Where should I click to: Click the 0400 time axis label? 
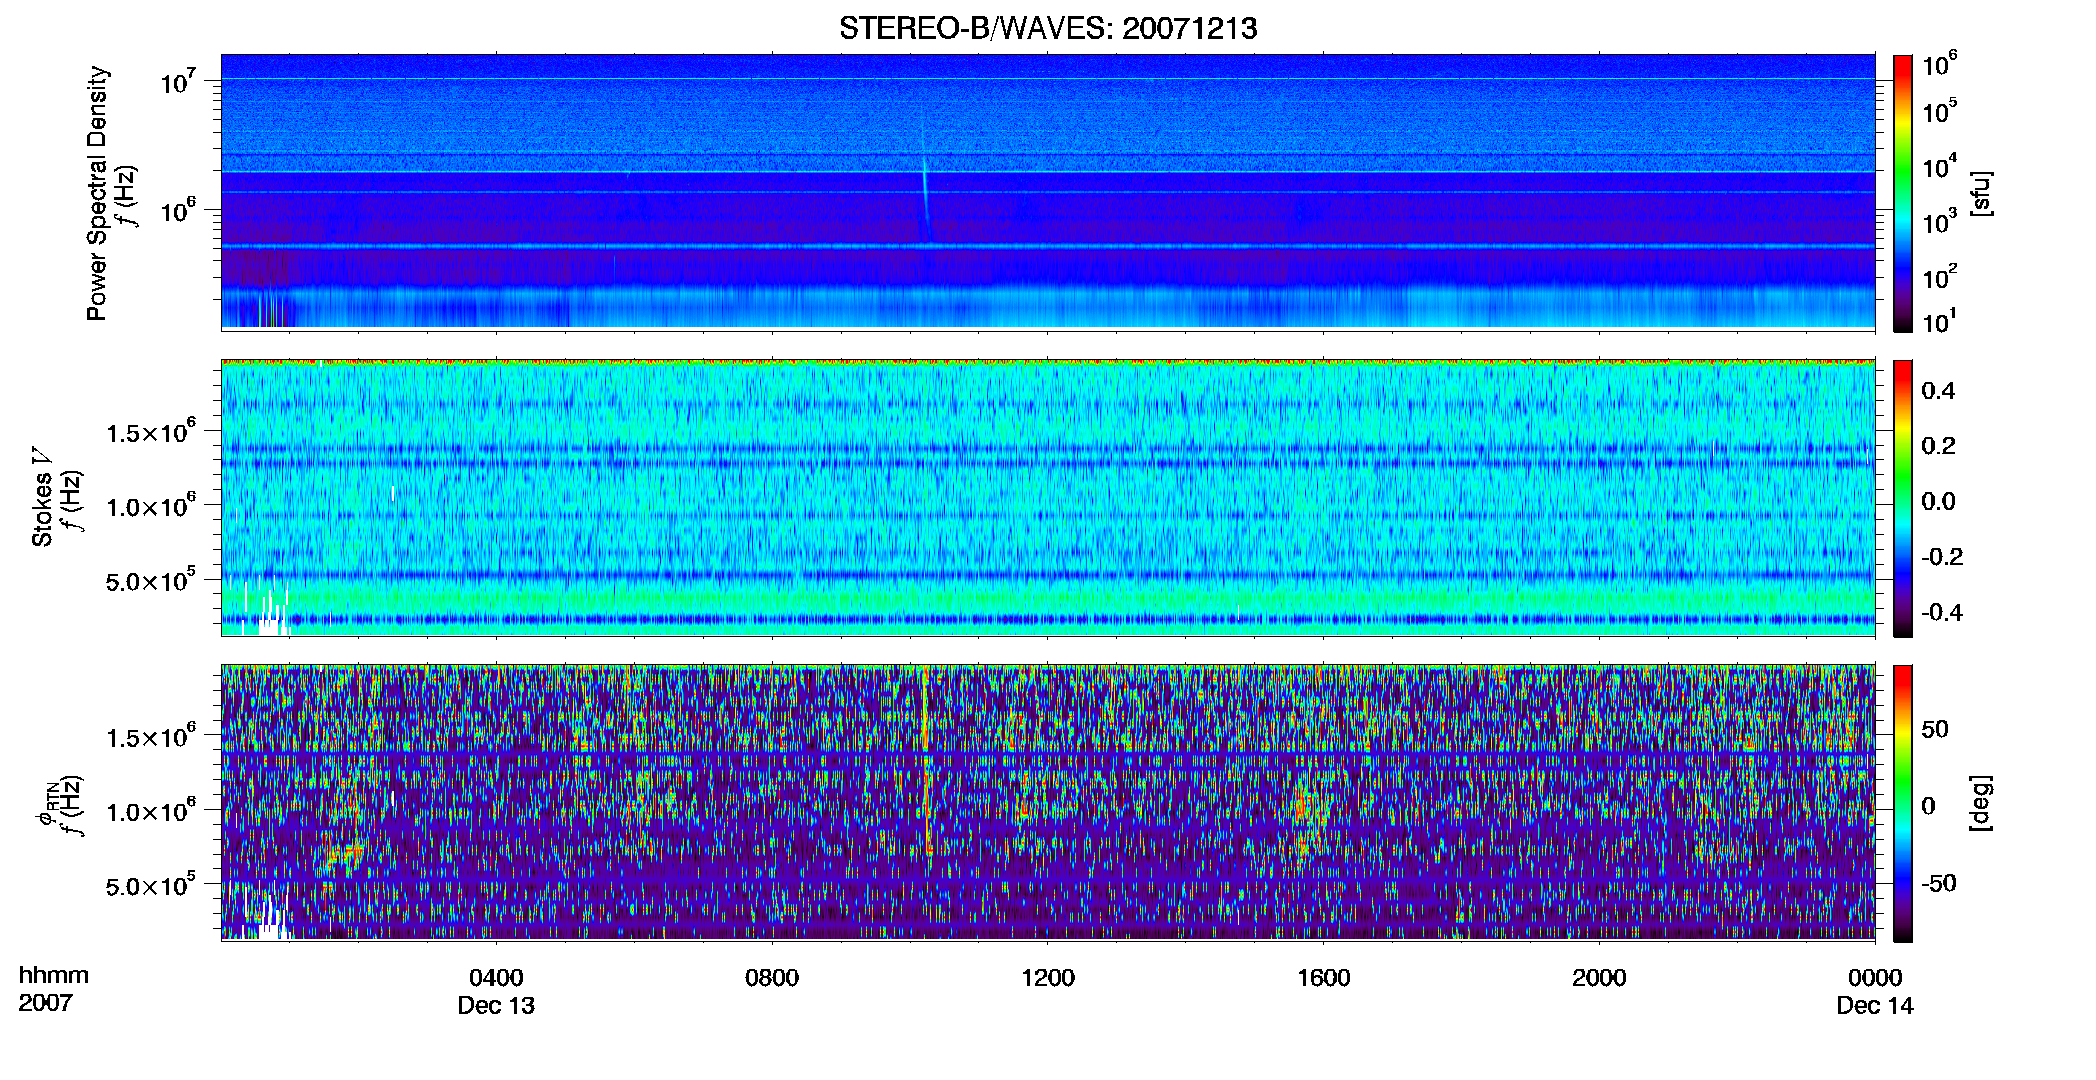pyautogui.click(x=496, y=978)
